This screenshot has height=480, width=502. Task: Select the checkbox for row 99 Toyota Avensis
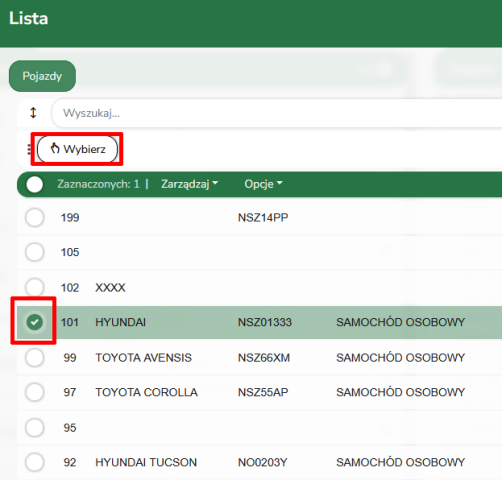pos(35,358)
